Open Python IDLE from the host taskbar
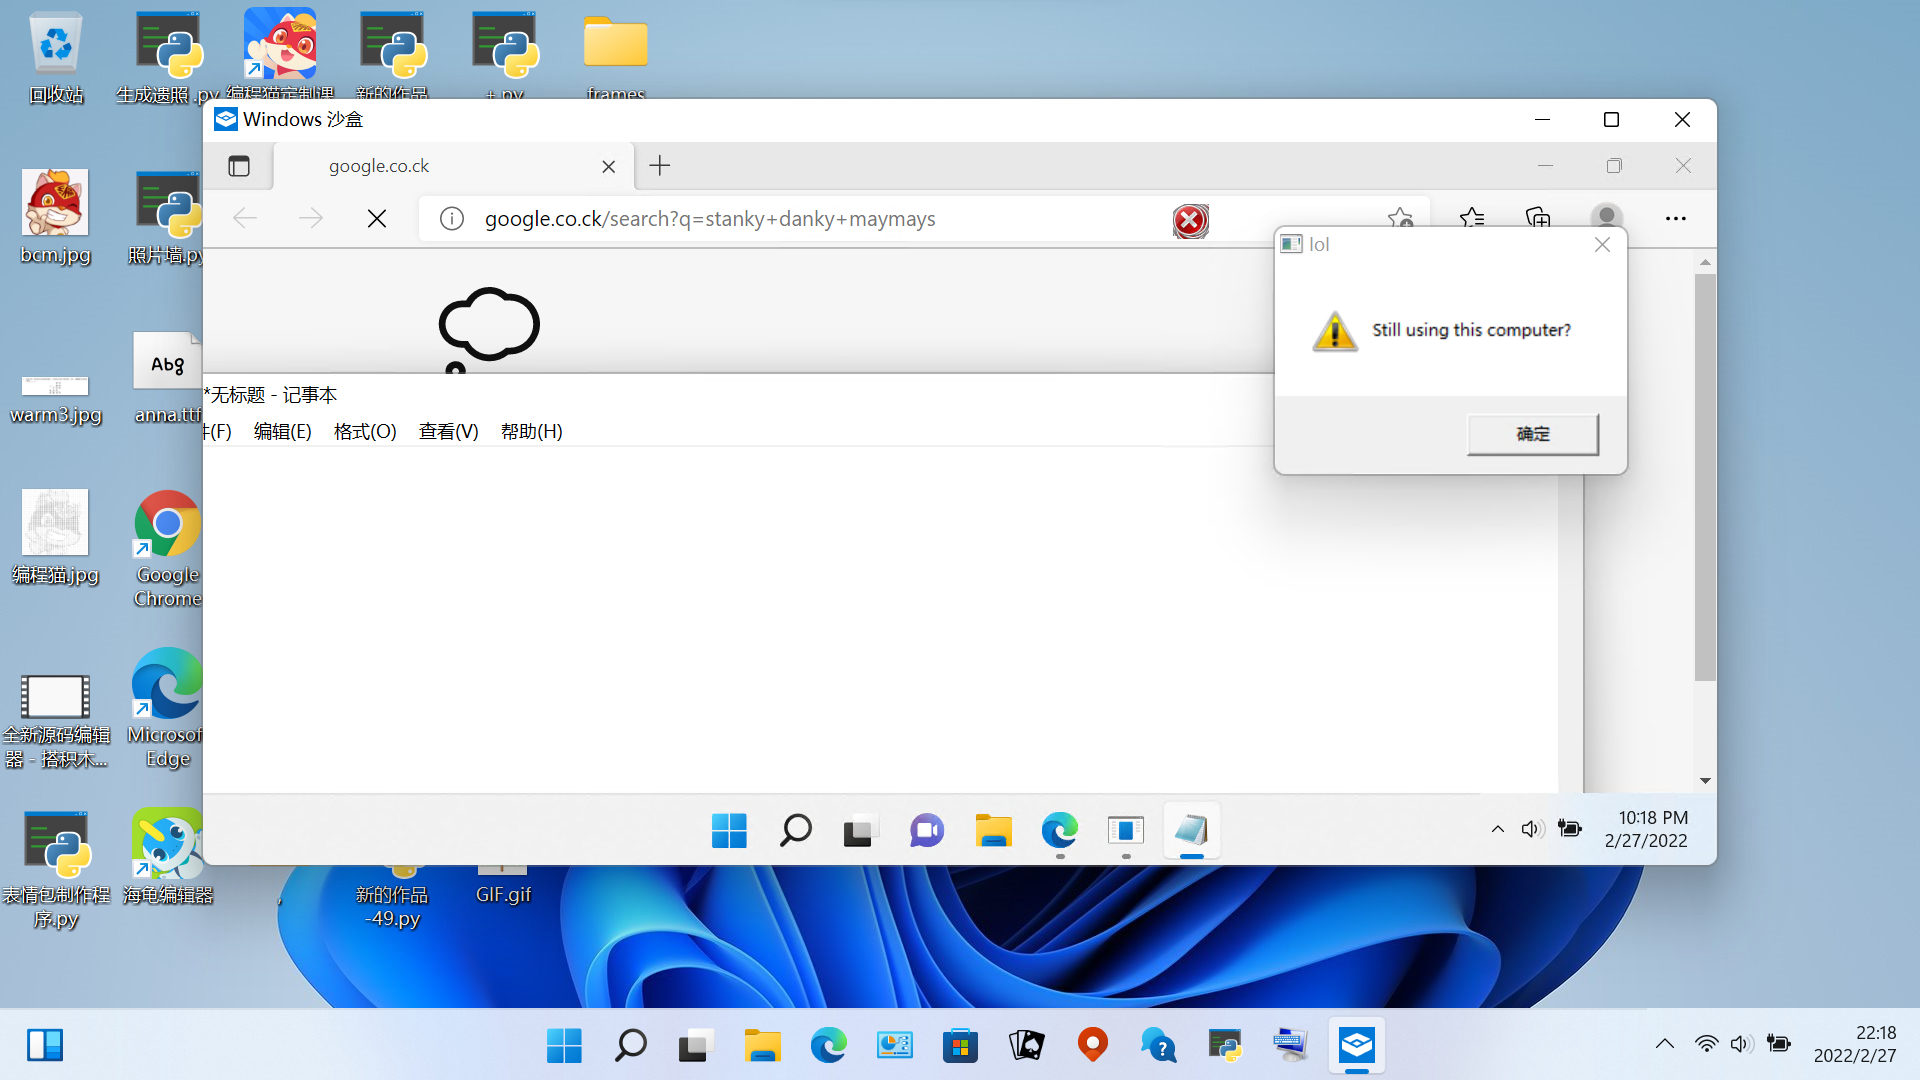Viewport: 1920px width, 1080px height. [x=1225, y=1046]
